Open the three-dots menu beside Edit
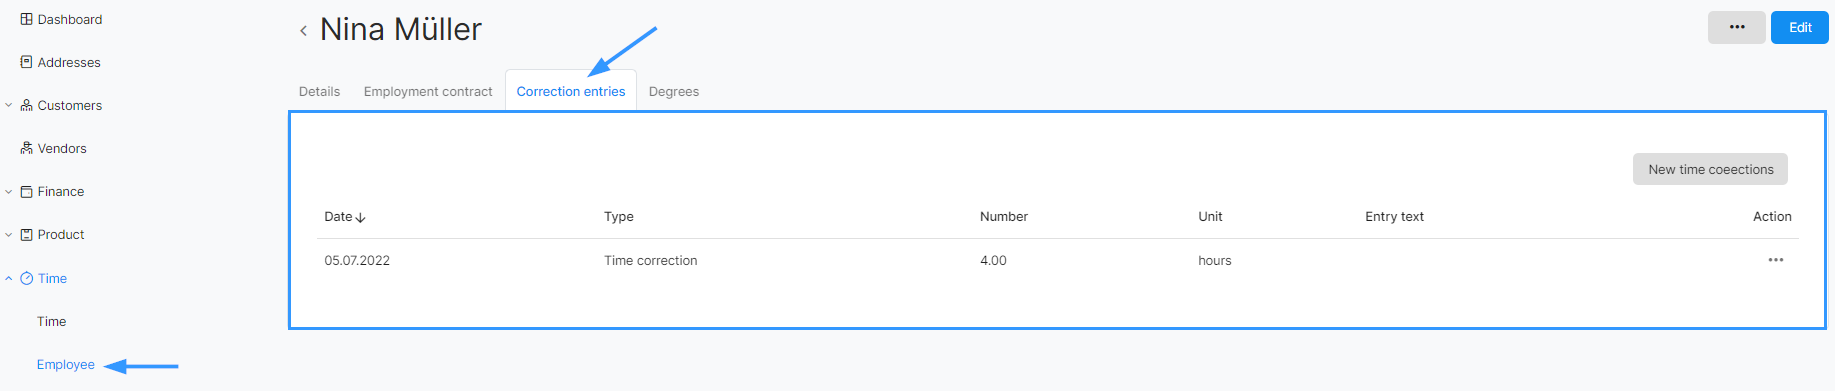The height and width of the screenshot is (391, 1835). click(x=1736, y=27)
